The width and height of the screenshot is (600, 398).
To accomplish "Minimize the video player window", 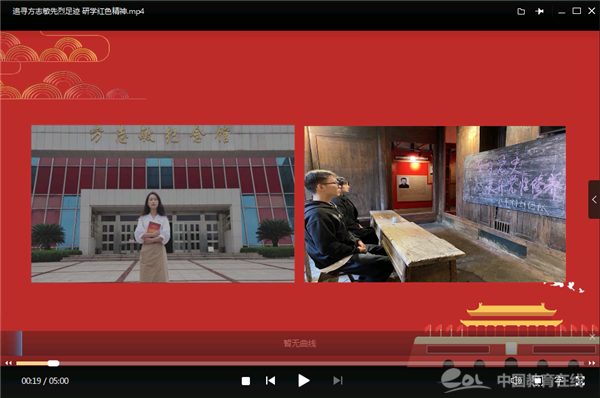I will click(x=561, y=12).
